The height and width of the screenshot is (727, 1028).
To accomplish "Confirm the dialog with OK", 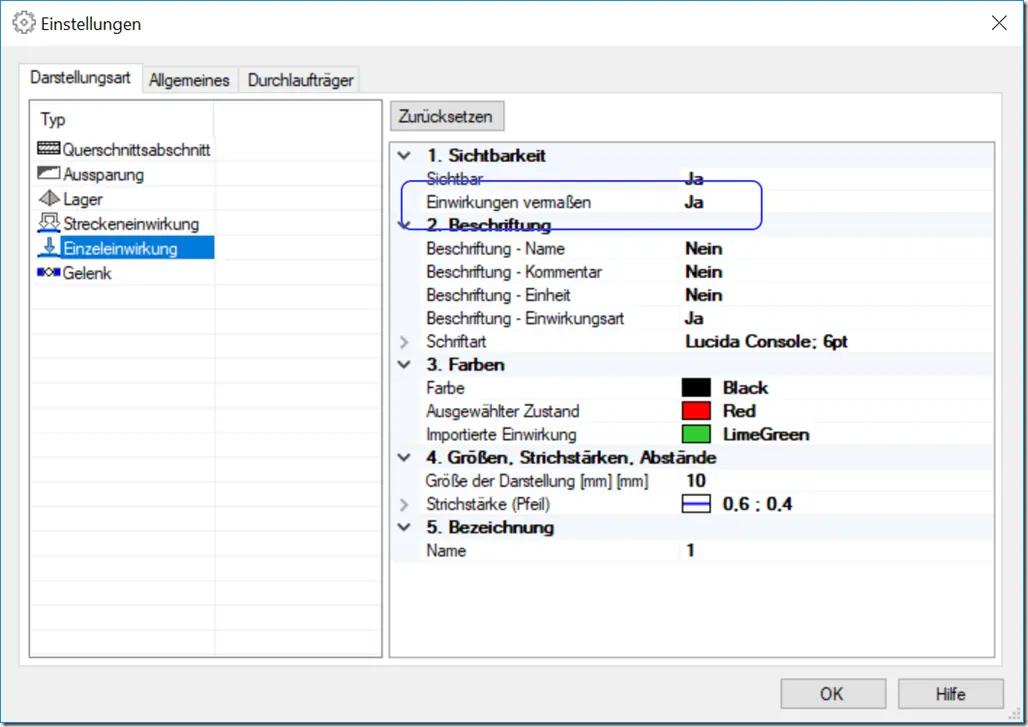I will [833, 694].
